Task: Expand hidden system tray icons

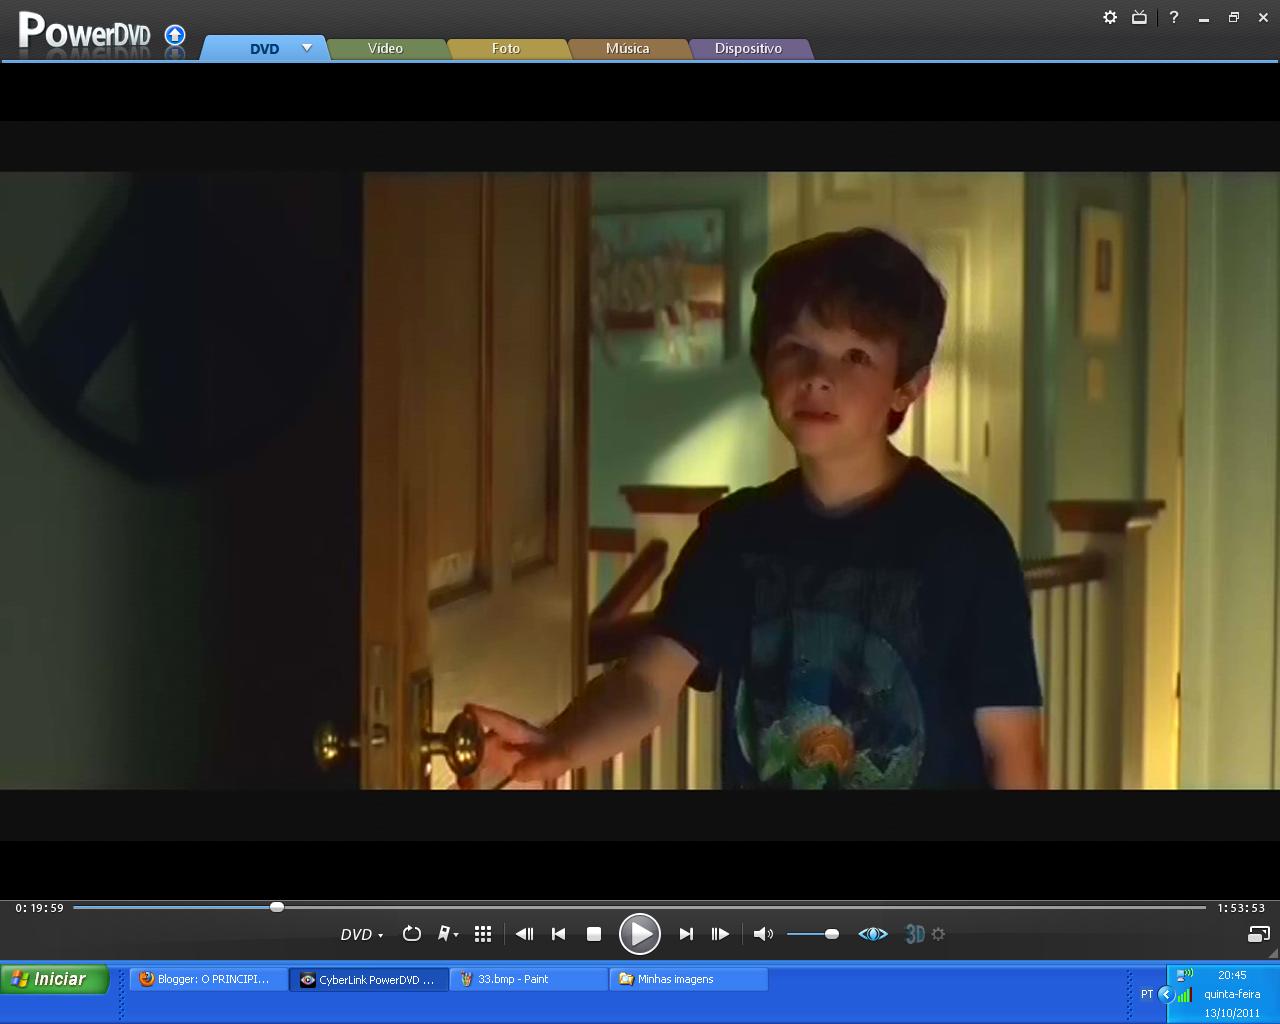Action: coord(1165,994)
